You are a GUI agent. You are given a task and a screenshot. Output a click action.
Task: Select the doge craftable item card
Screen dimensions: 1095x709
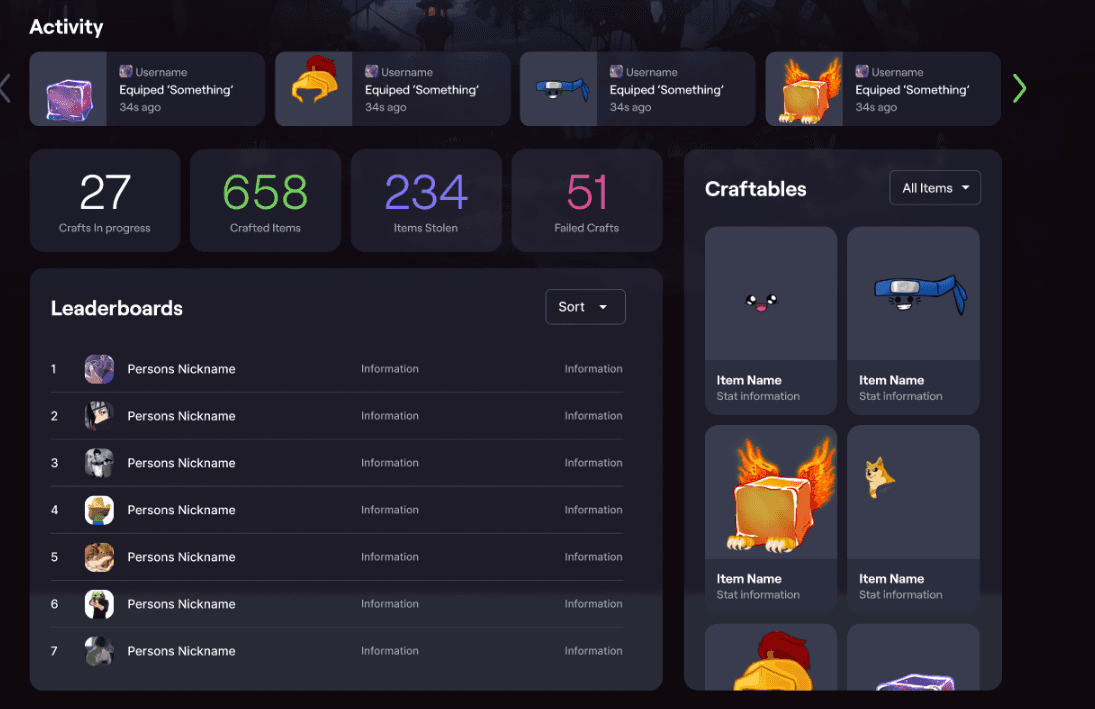[x=913, y=518]
